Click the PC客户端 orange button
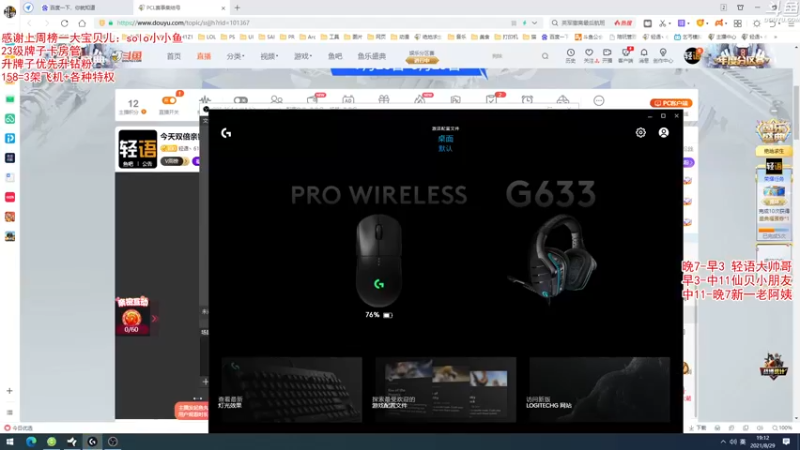Screen dimensions: 800x450 [671, 103]
